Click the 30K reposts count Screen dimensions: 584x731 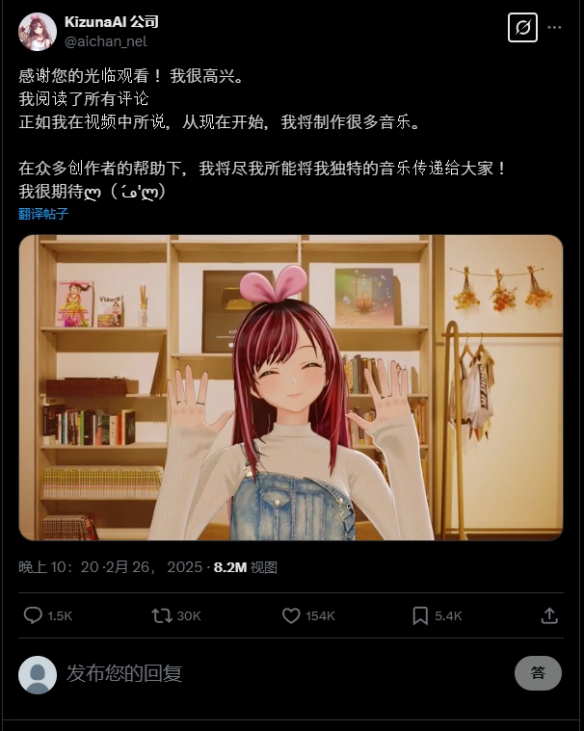189,616
